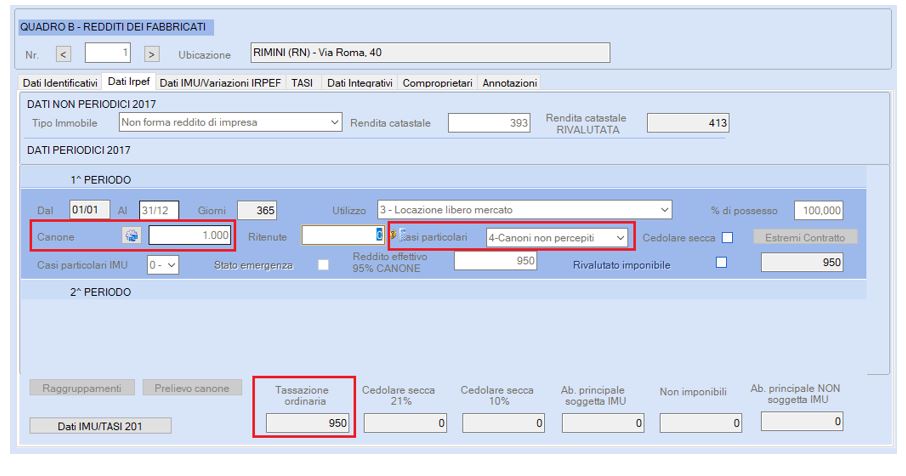
Task: Click the Tassazione ordinaria total field
Action: [x=307, y=423]
